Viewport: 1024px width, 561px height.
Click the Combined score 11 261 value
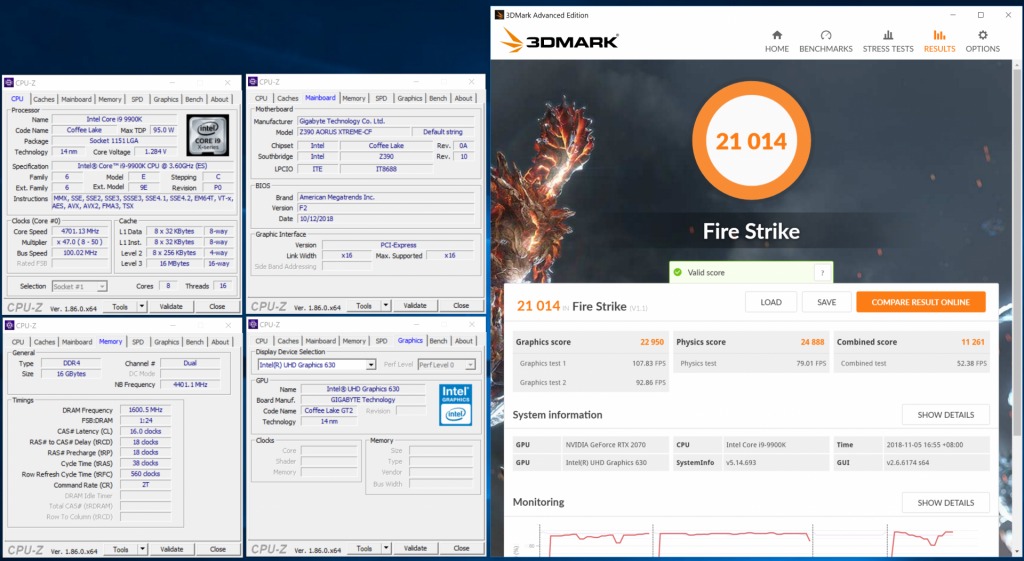point(973,342)
